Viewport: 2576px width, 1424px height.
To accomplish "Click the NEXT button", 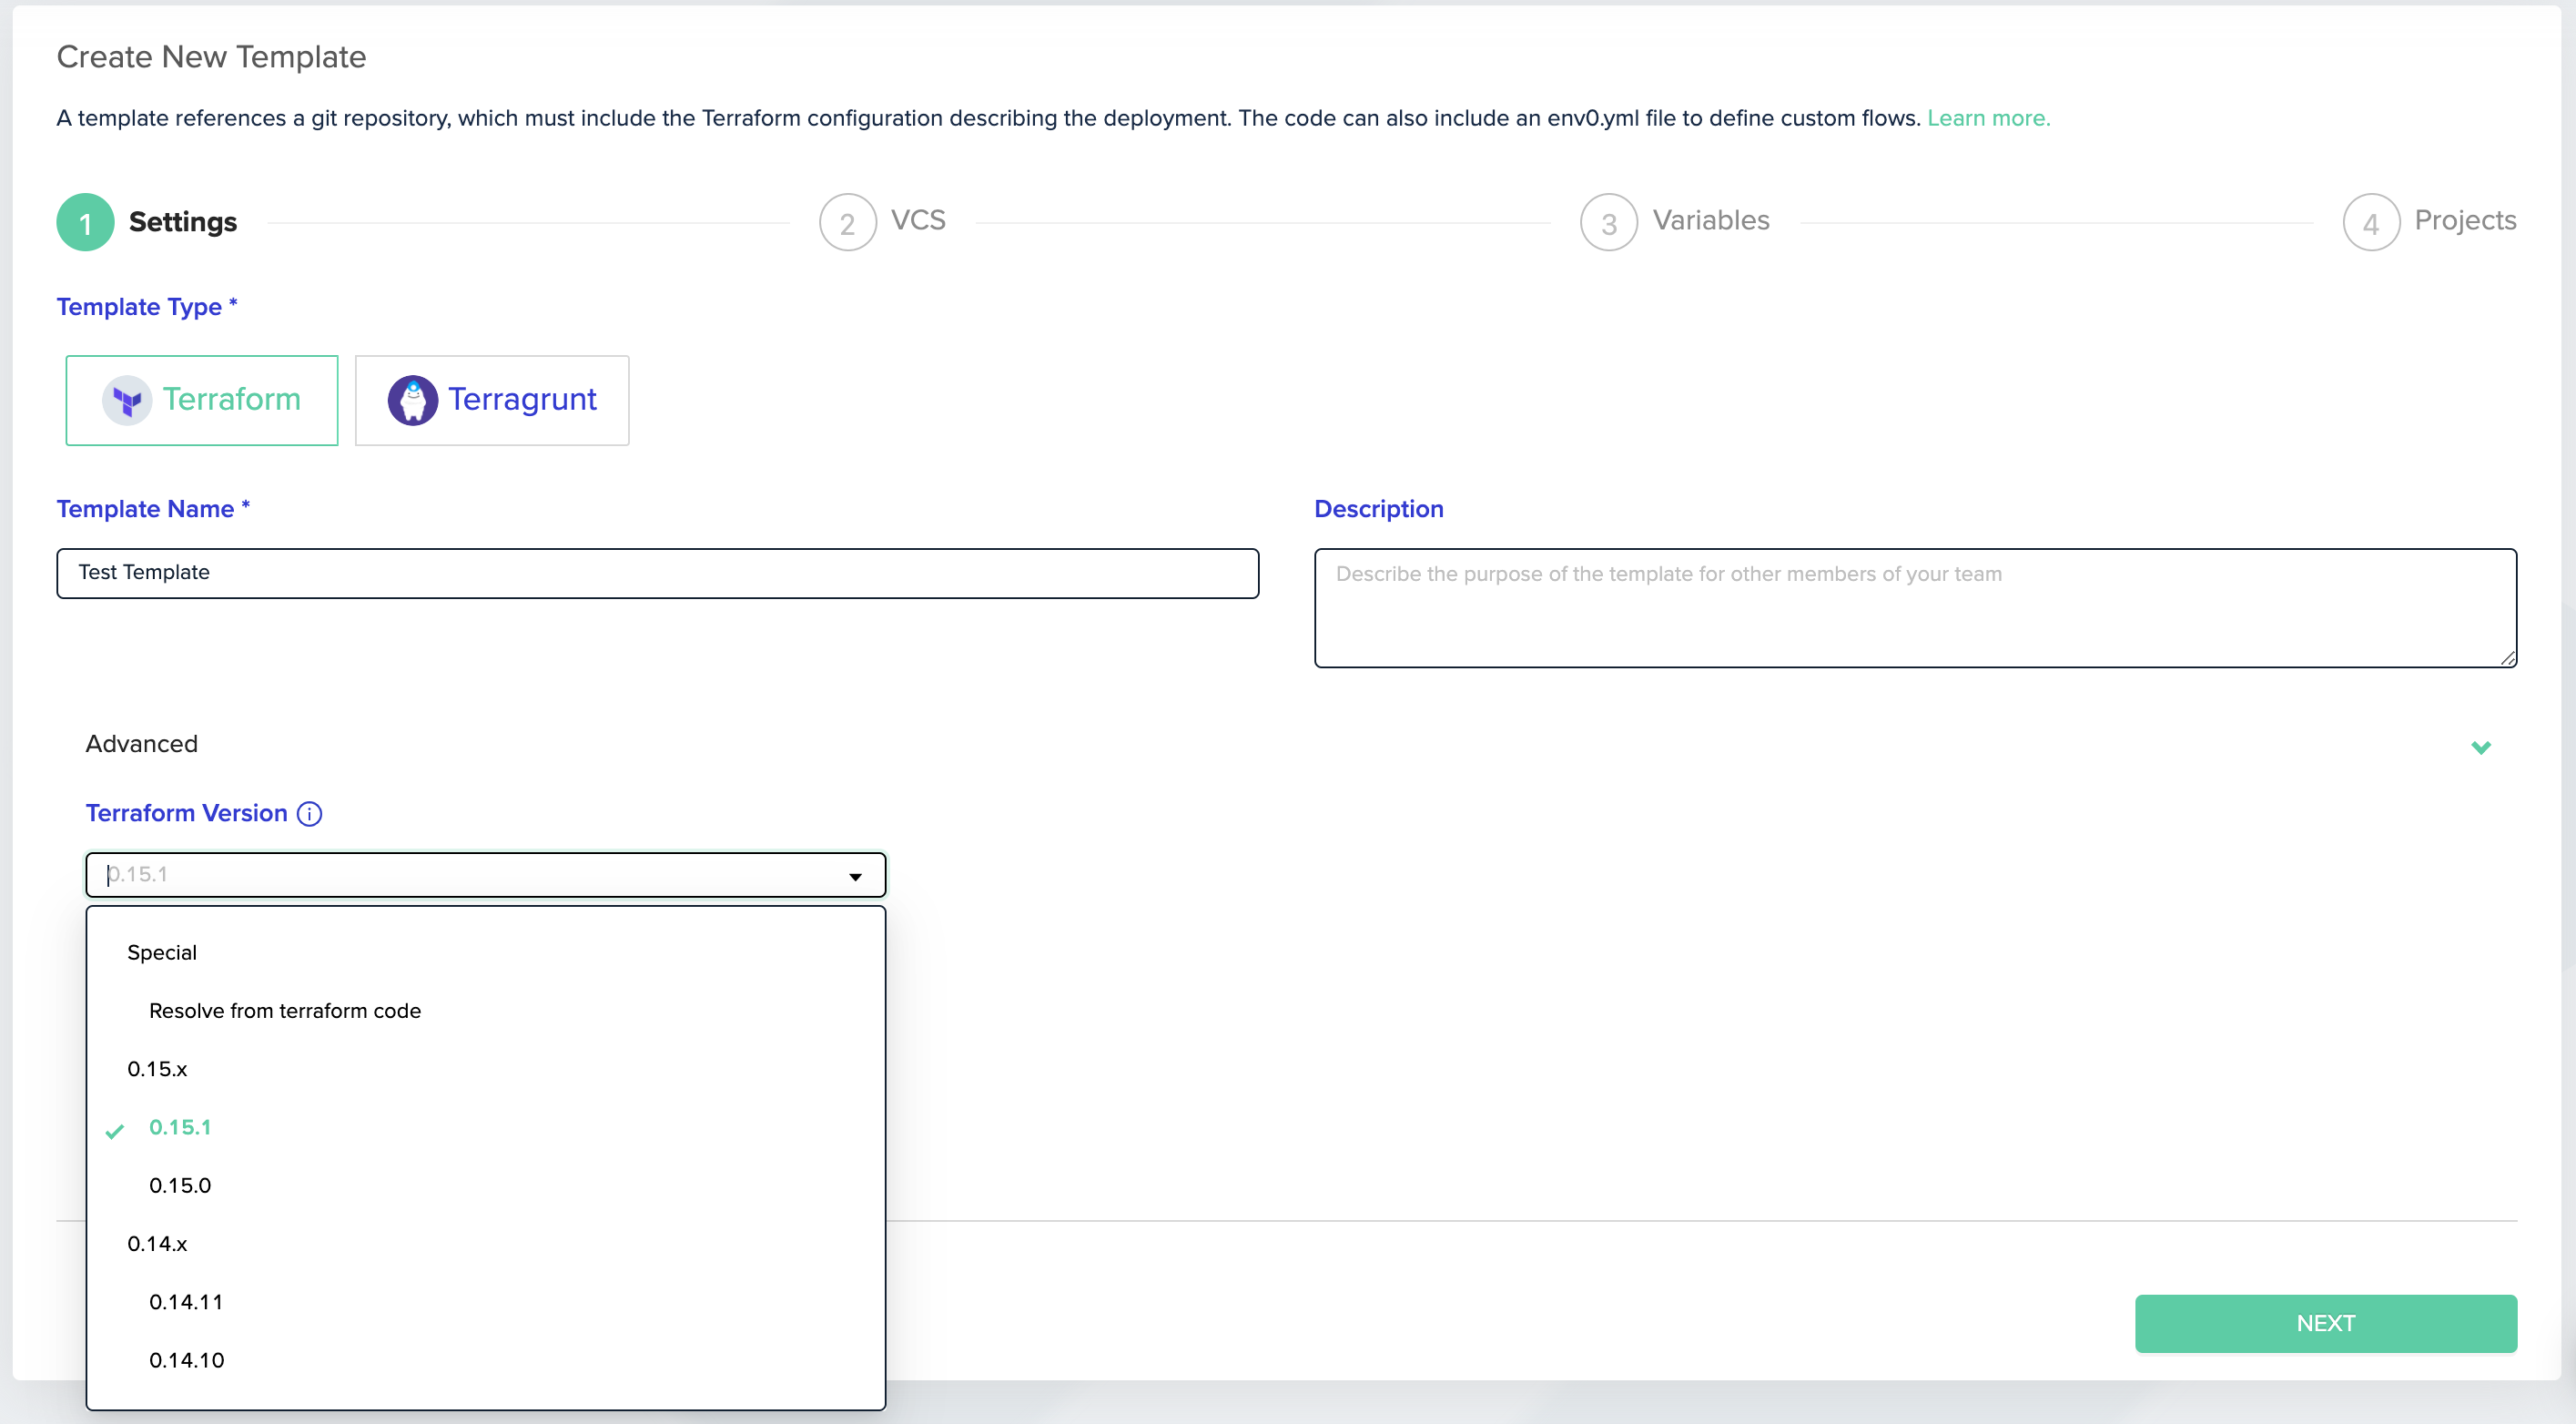I will point(2326,1323).
